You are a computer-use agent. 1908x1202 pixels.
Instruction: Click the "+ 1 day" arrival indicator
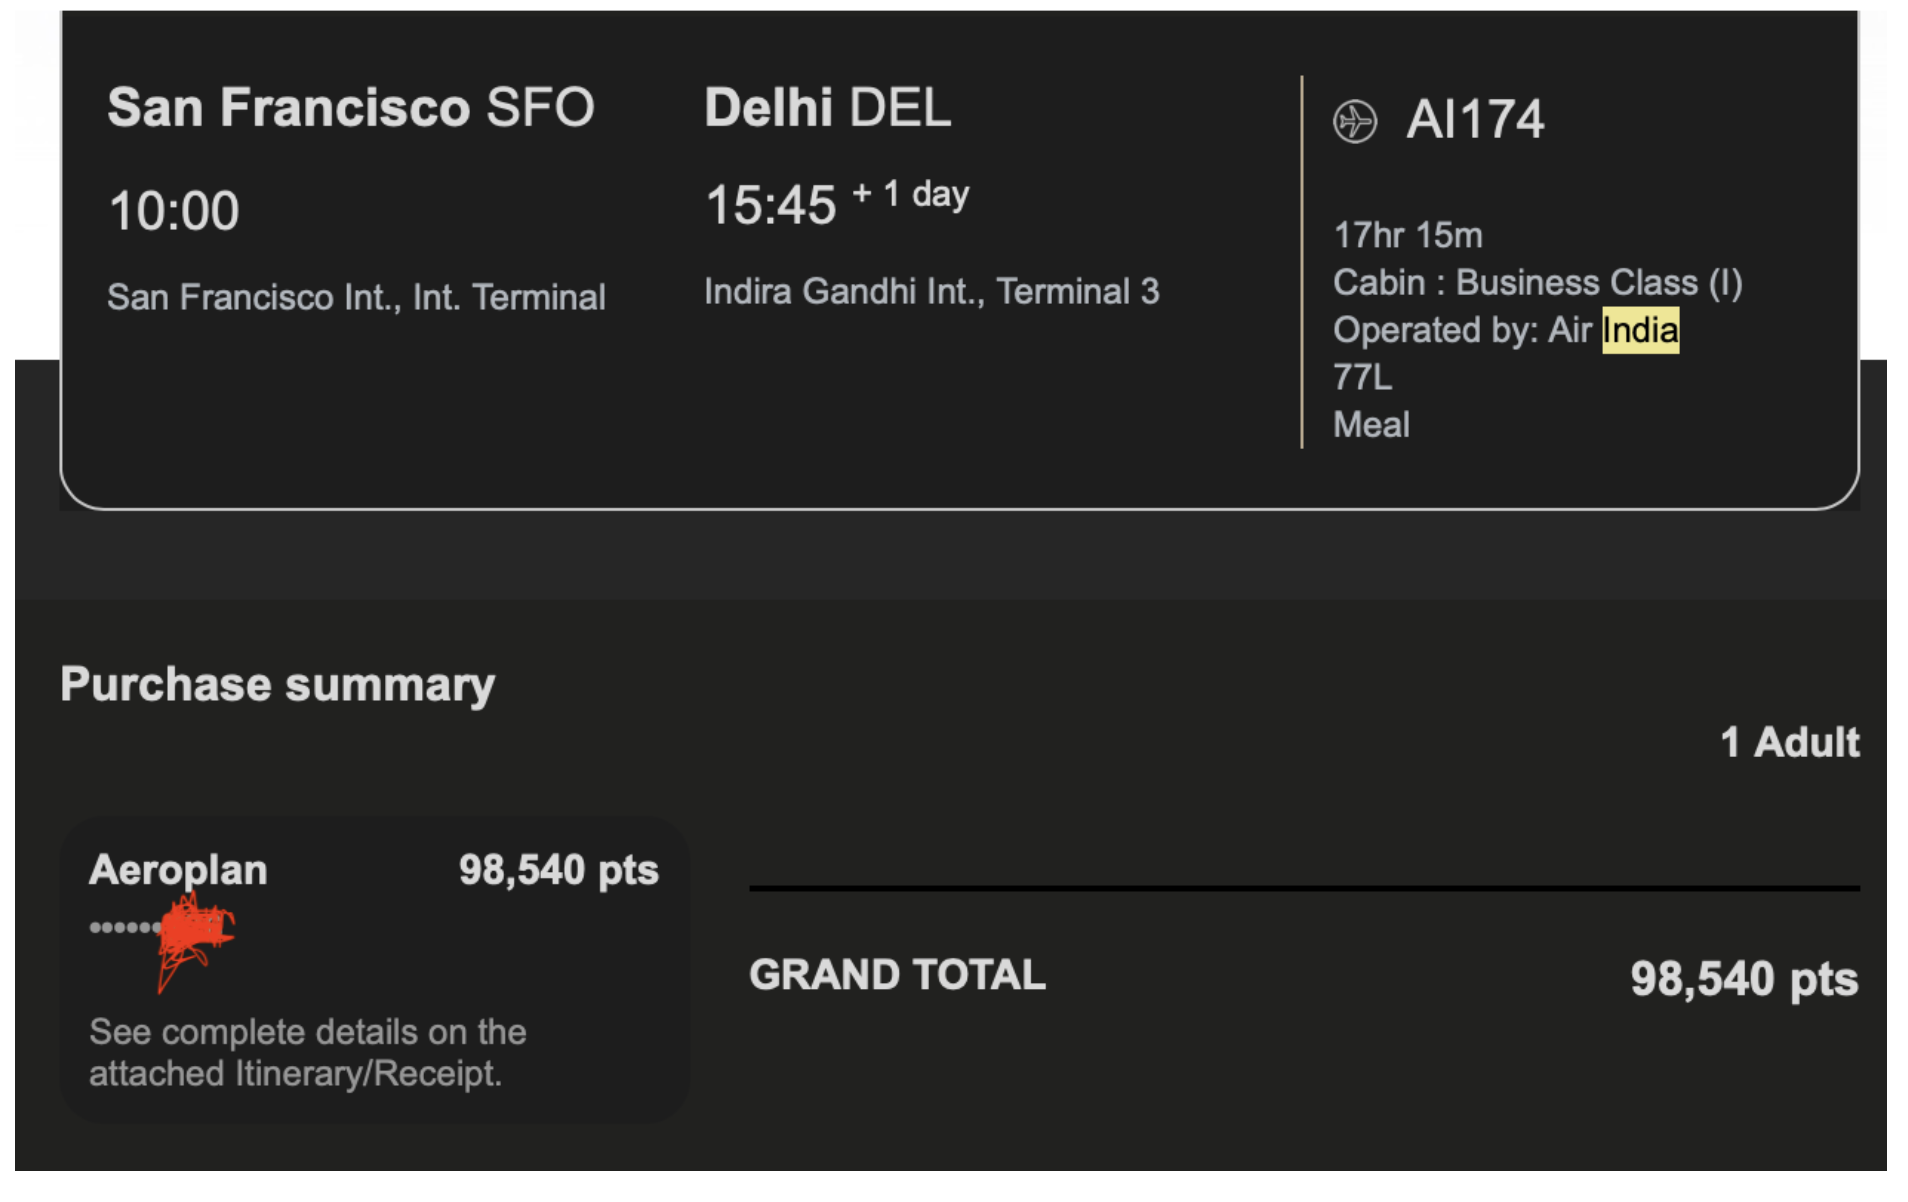[910, 193]
